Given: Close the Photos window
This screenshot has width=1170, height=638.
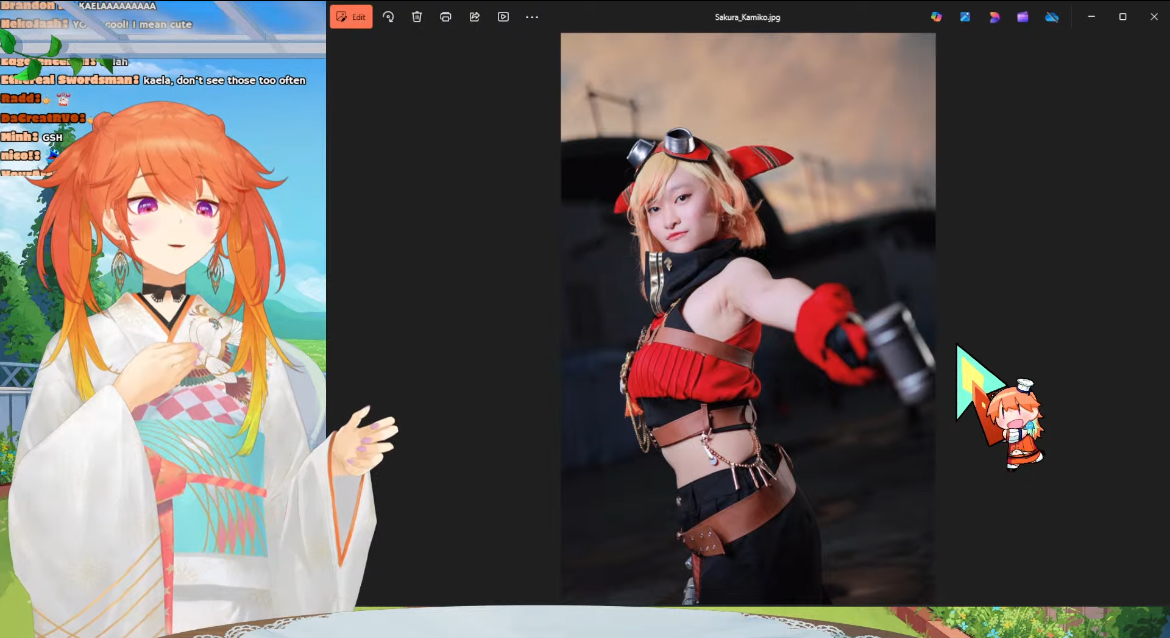Looking at the screenshot, I should tap(1154, 16).
